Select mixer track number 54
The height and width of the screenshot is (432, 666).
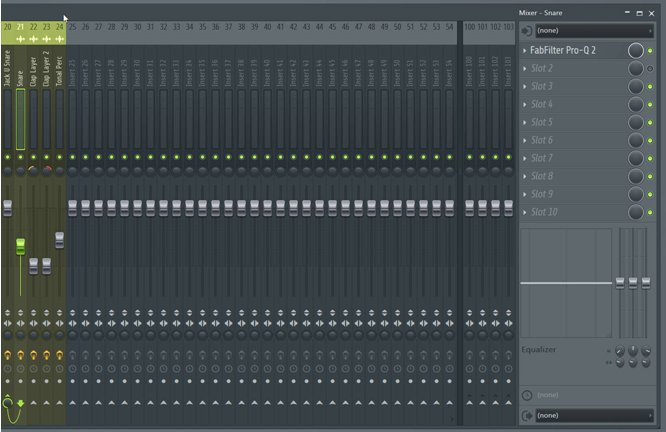(x=449, y=27)
